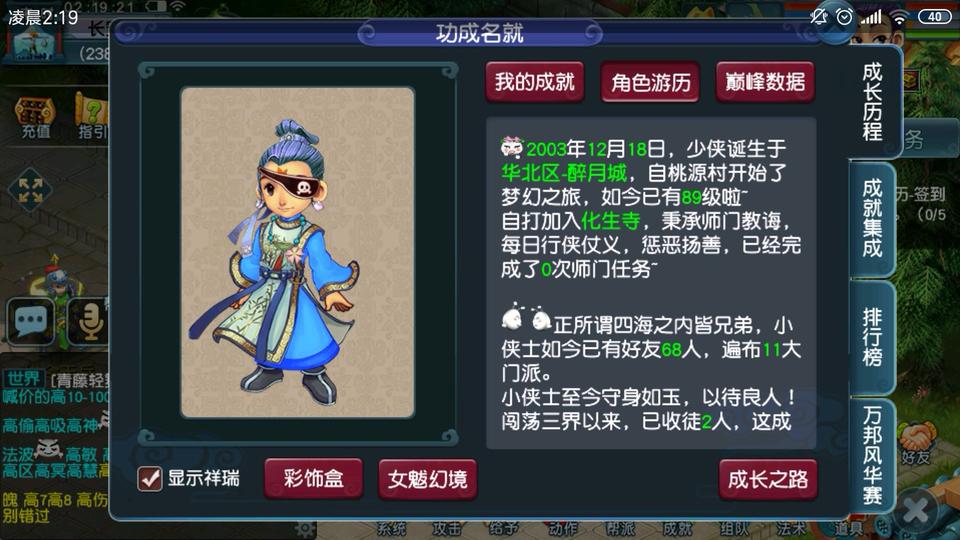This screenshot has width=960, height=540.
Task: Select the 成长历程 side tab
Action: coord(873,102)
